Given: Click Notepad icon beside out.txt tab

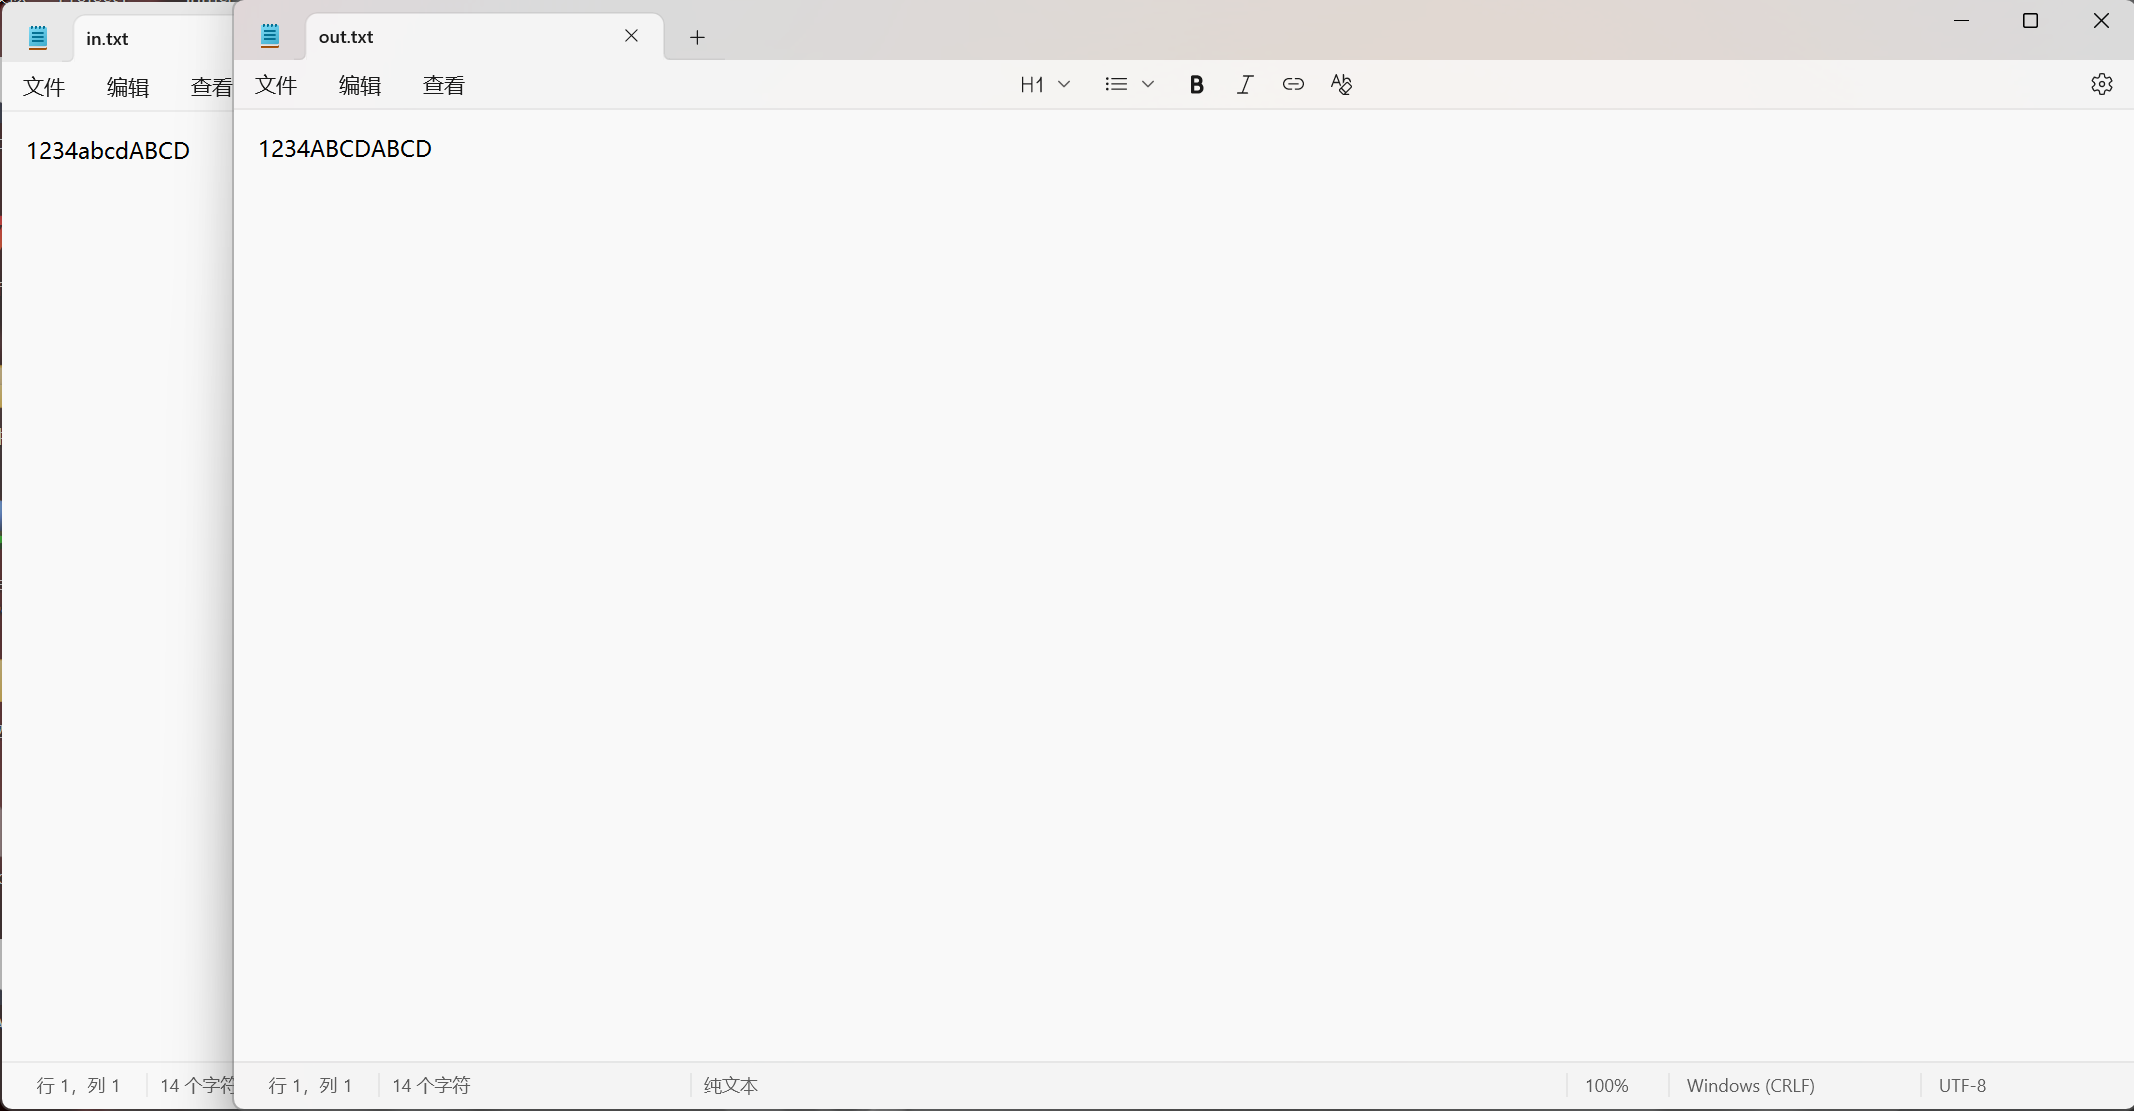Looking at the screenshot, I should pyautogui.click(x=270, y=37).
